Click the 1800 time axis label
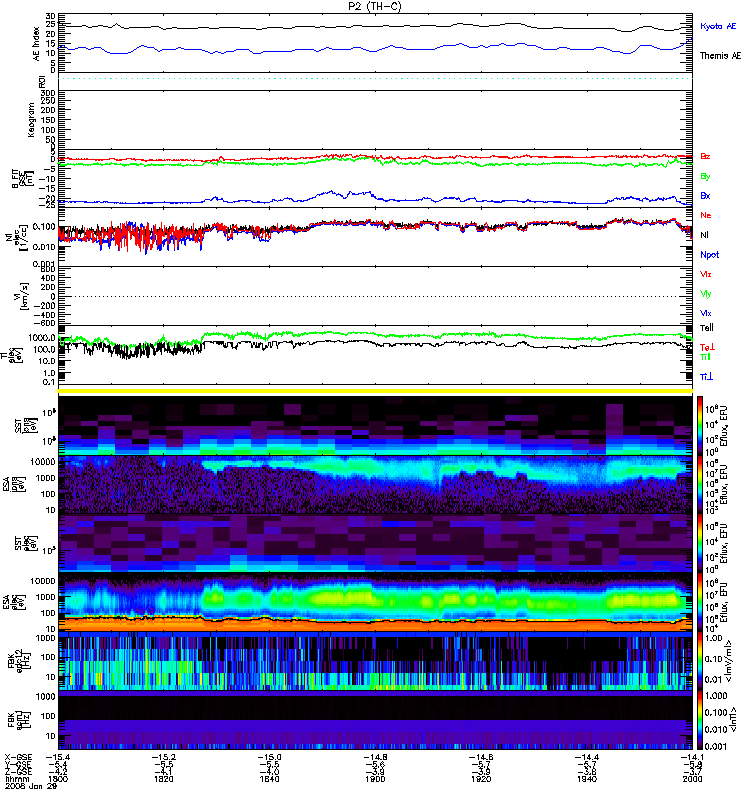Screen dimensions: 750x800 click(x=58, y=779)
